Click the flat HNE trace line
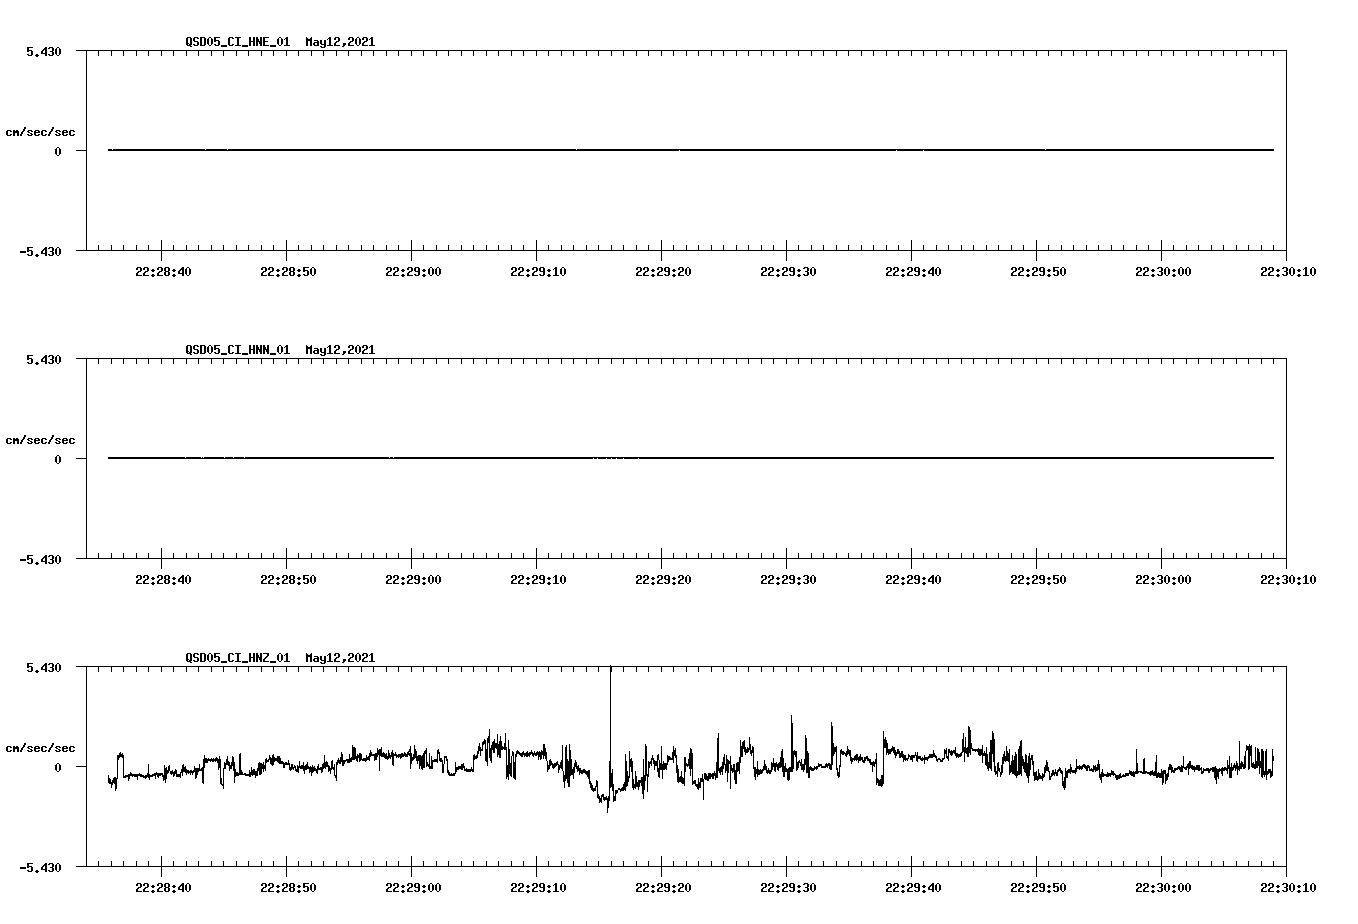The height and width of the screenshot is (924, 1358). click(x=691, y=150)
